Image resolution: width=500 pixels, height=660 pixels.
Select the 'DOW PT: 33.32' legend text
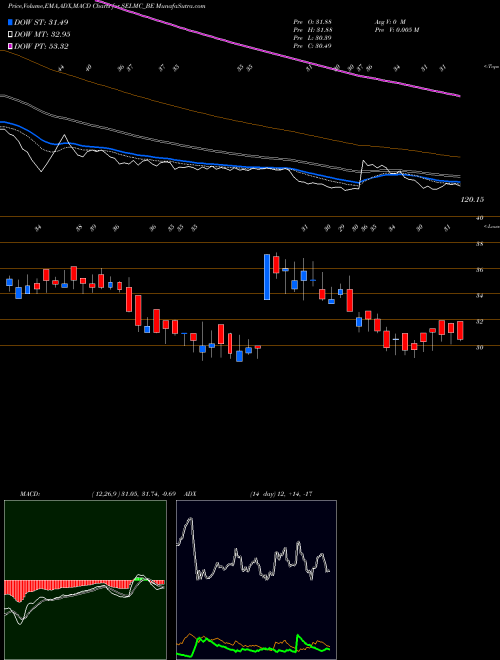(41, 46)
